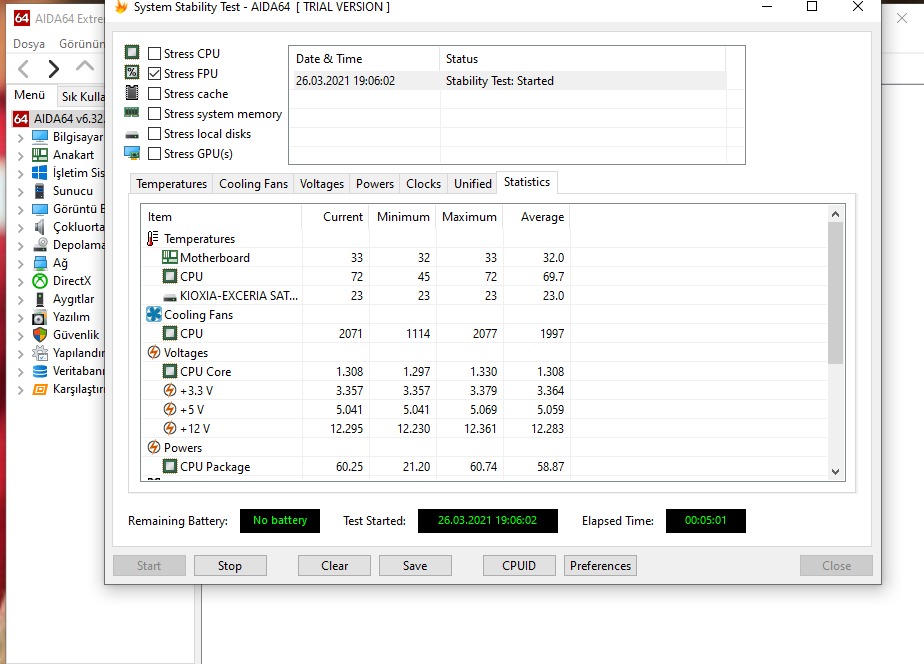The image size is (924, 664).
Task: Click the Powers group lightning icon
Action: point(154,447)
